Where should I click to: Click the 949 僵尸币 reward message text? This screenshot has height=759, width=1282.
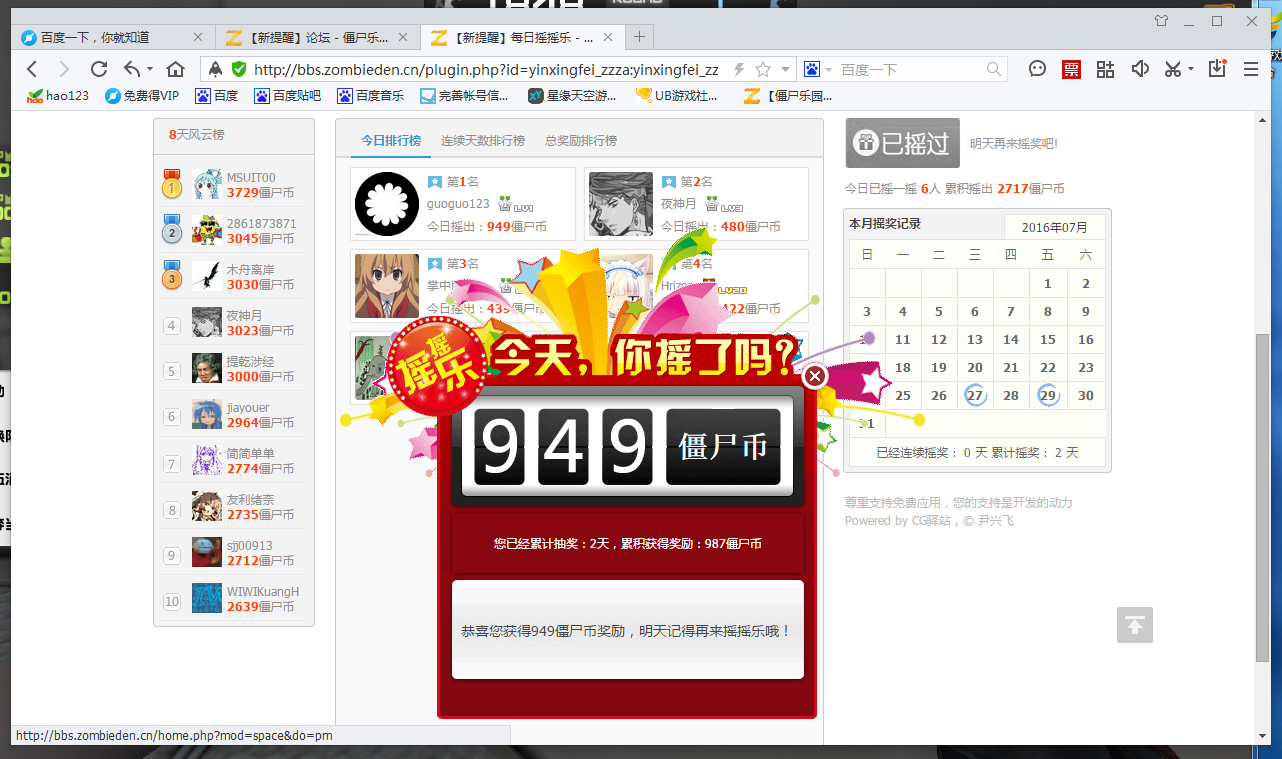[x=626, y=632]
